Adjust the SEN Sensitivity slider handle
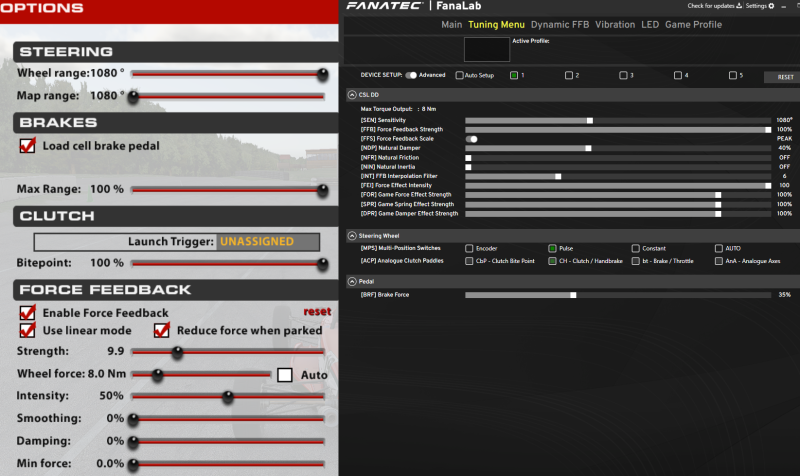Image resolution: width=800 pixels, height=476 pixels. [590, 120]
